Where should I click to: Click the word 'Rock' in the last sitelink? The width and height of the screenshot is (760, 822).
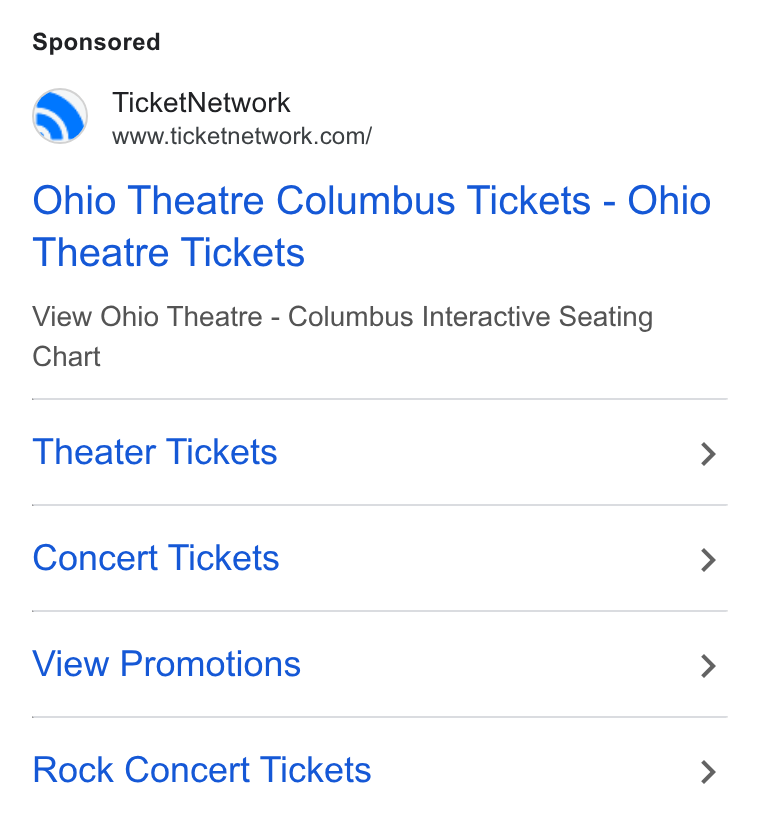click(x=73, y=770)
